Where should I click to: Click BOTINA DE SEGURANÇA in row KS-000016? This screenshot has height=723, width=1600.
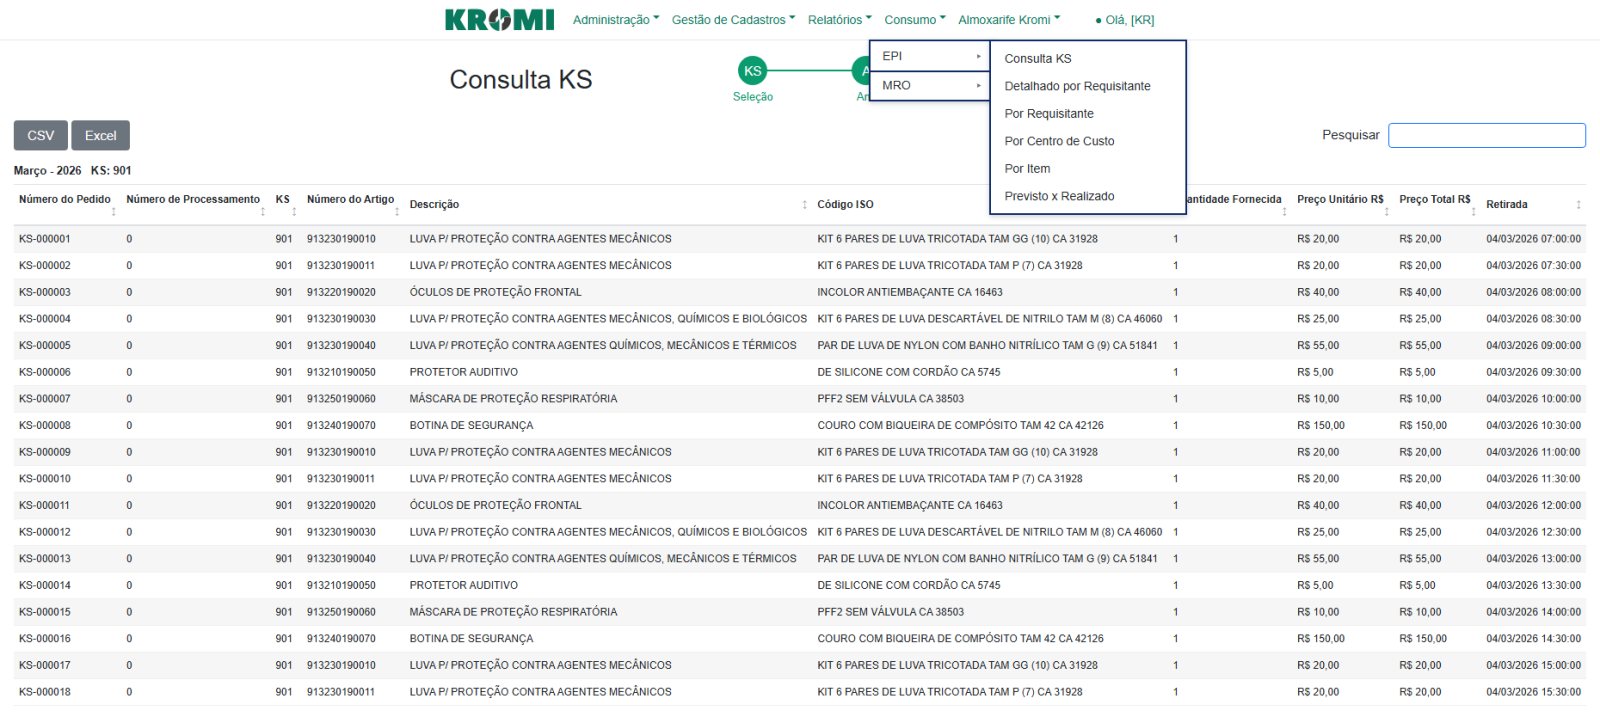click(x=471, y=638)
